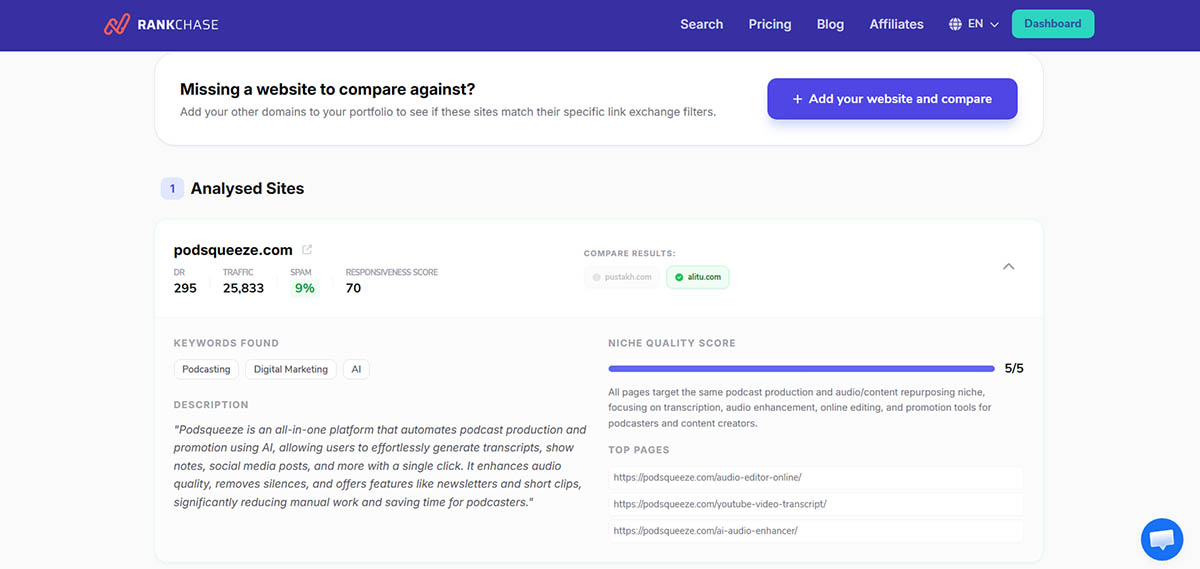The width and height of the screenshot is (1200, 569).
Task: Click the Digital Marketing keyword tag
Action: pyautogui.click(x=291, y=369)
